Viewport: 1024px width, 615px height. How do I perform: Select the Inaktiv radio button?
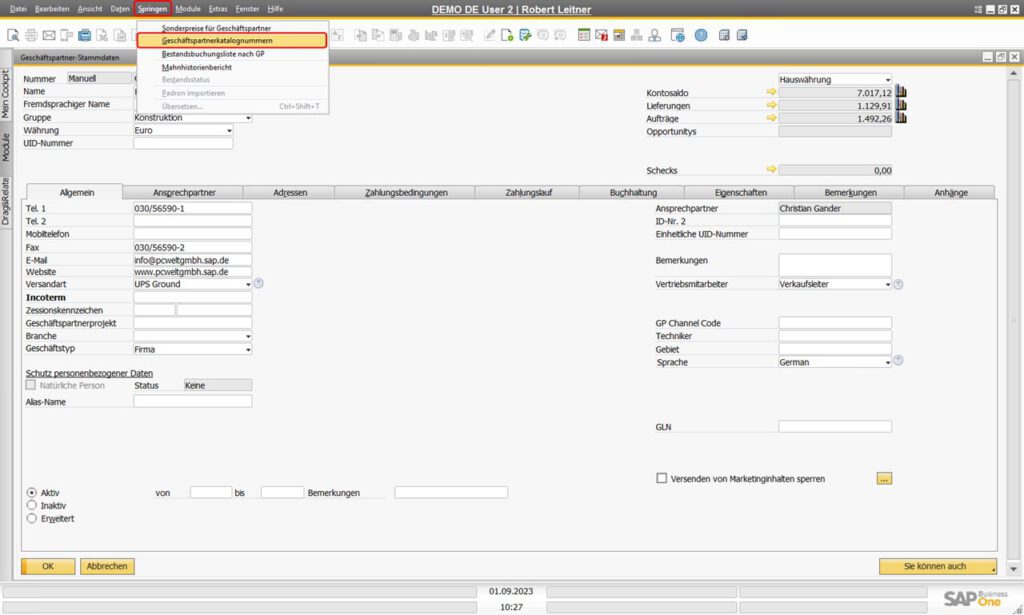coord(32,505)
